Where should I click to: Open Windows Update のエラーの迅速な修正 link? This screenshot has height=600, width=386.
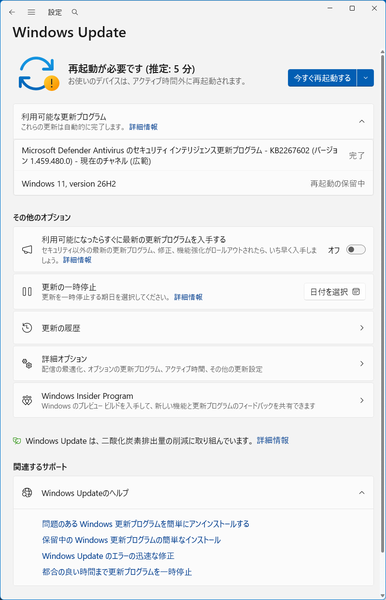[x=108, y=556]
